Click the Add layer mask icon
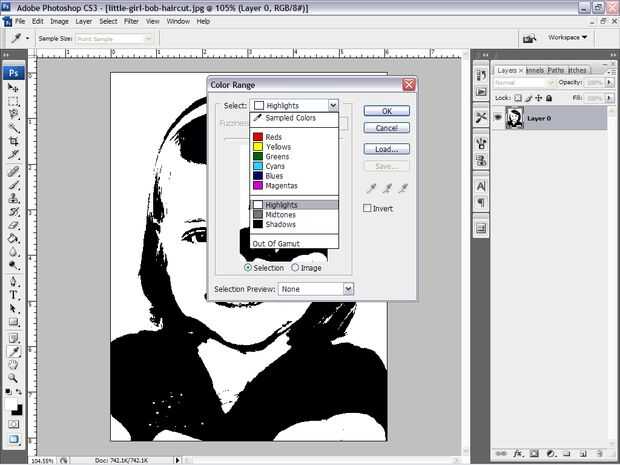The height and width of the screenshot is (465, 620). click(x=534, y=454)
